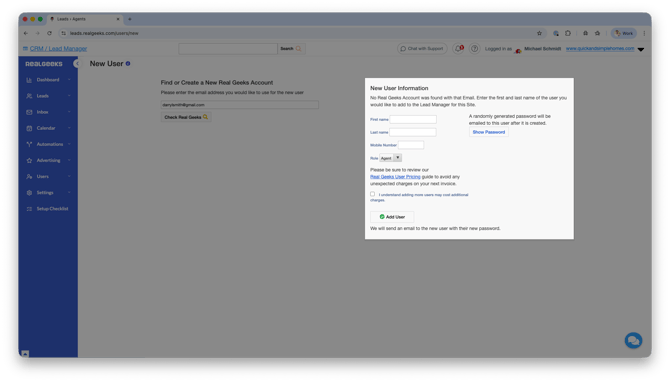Open the Real Geeks User Pricing link

click(x=395, y=177)
